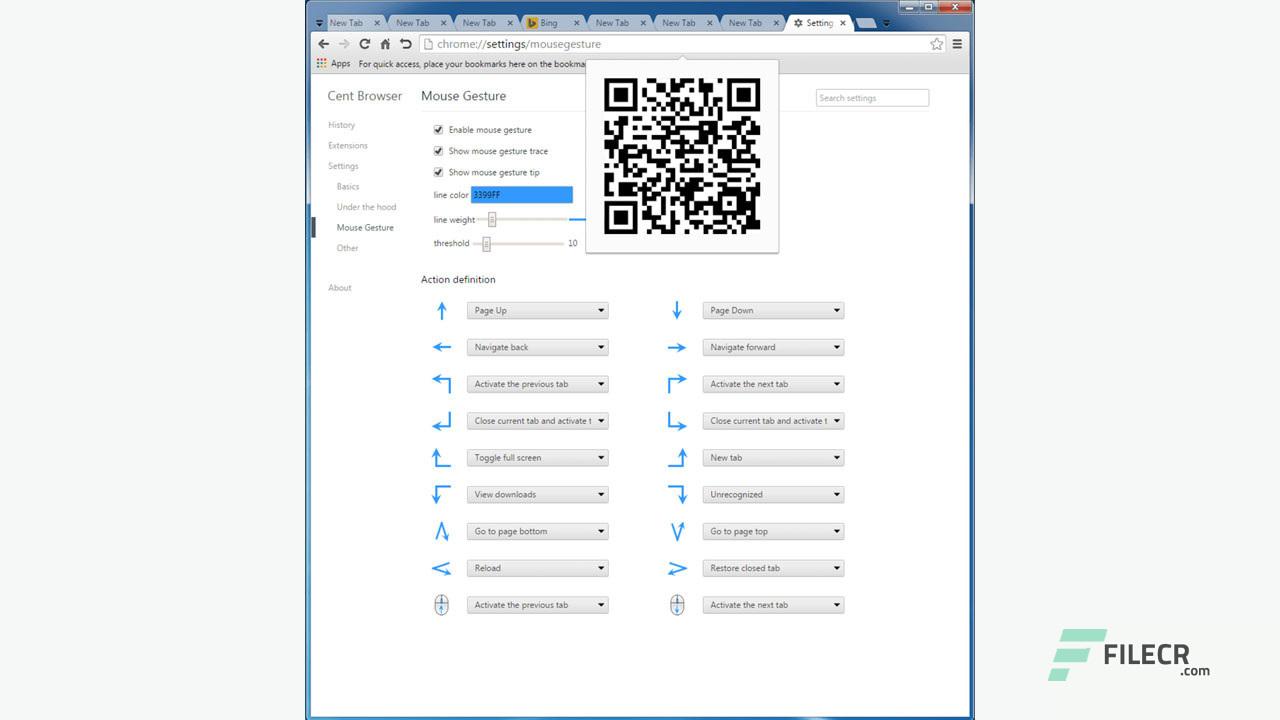Open the Cent Browser hamburger menu
The height and width of the screenshot is (720, 1280).
pos(957,44)
